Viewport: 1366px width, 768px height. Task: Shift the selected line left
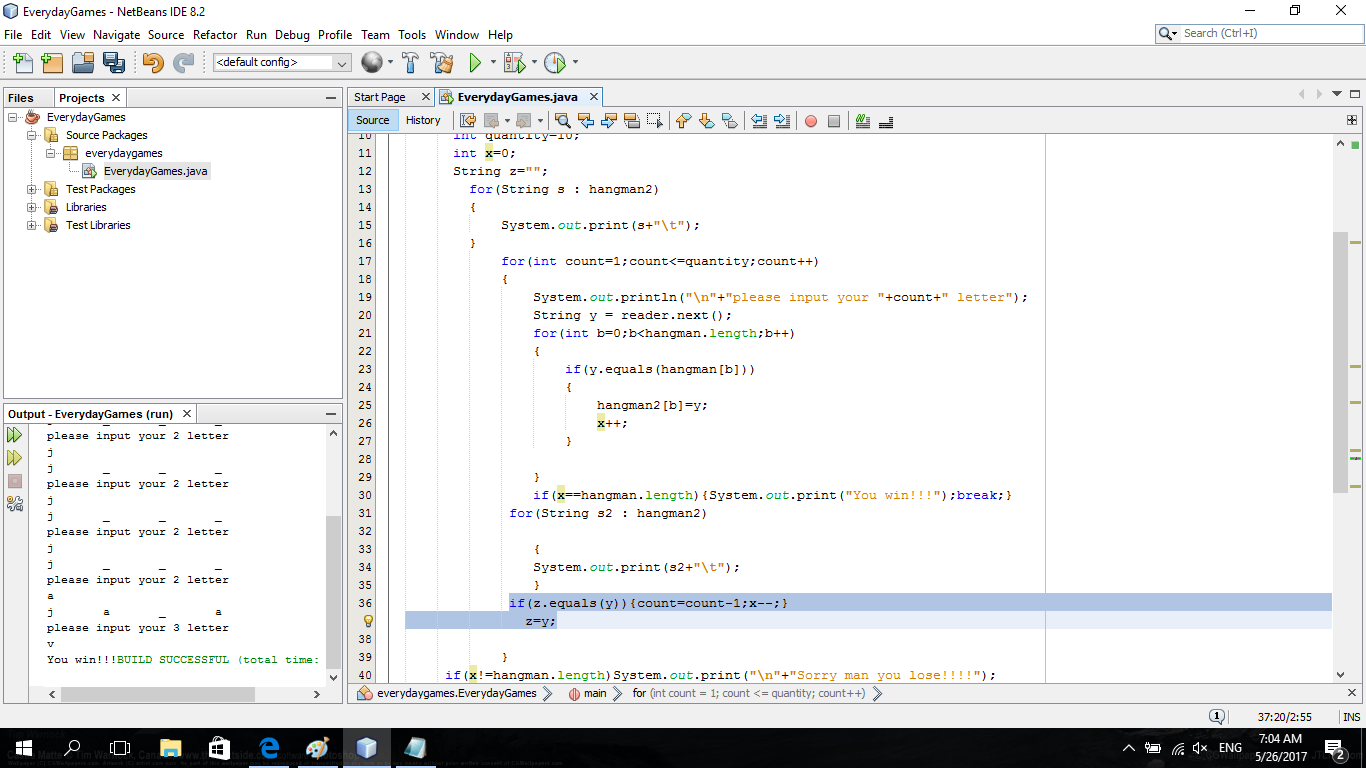click(758, 120)
